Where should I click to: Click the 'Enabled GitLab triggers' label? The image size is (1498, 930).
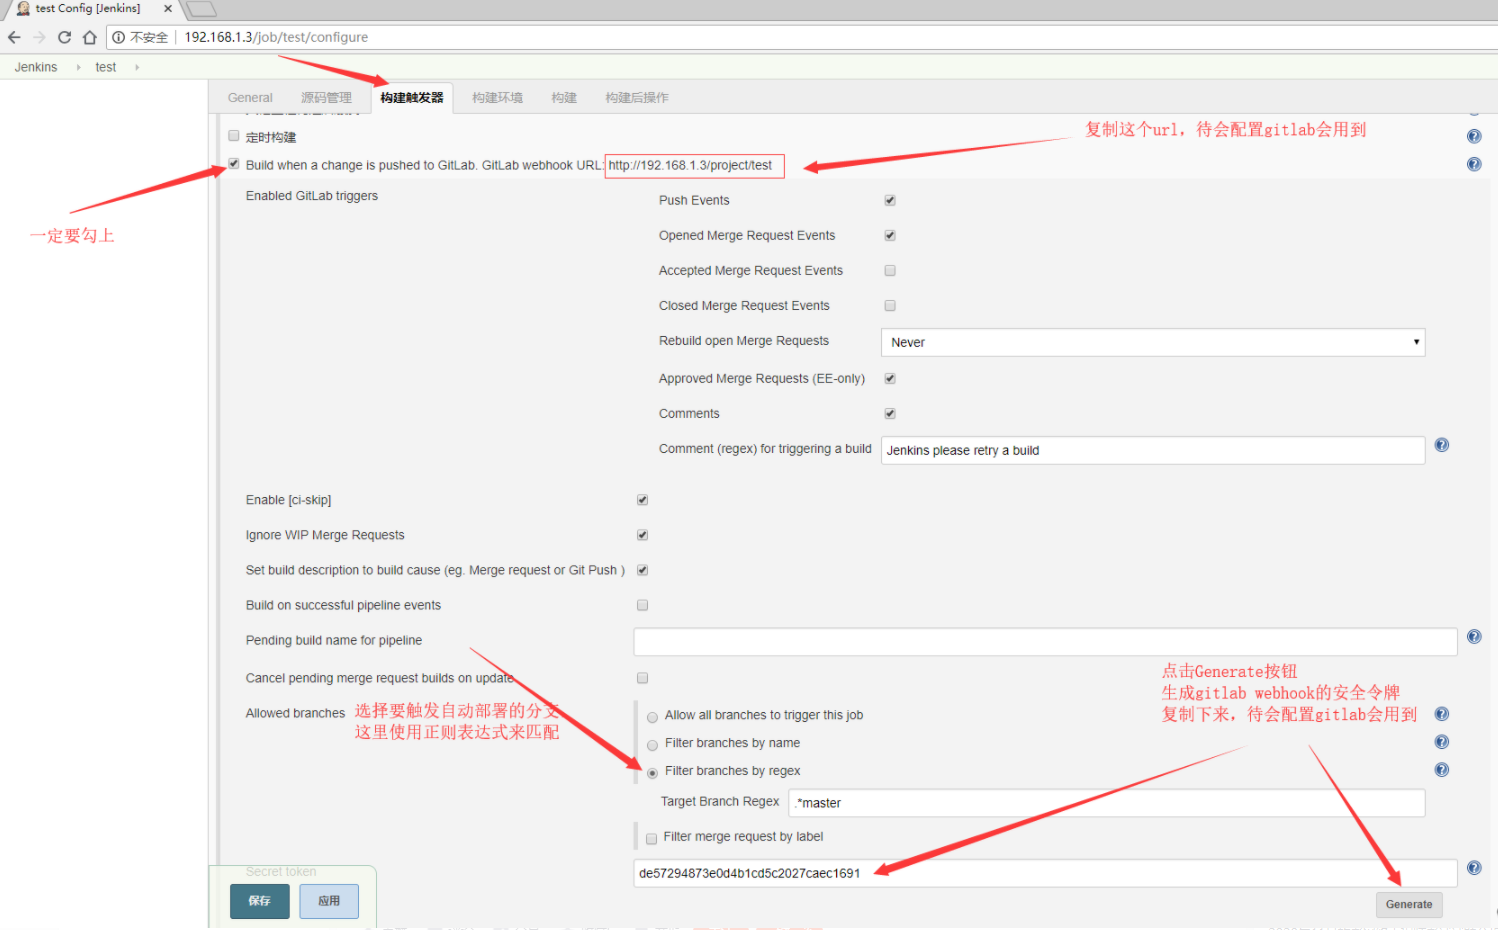(312, 196)
